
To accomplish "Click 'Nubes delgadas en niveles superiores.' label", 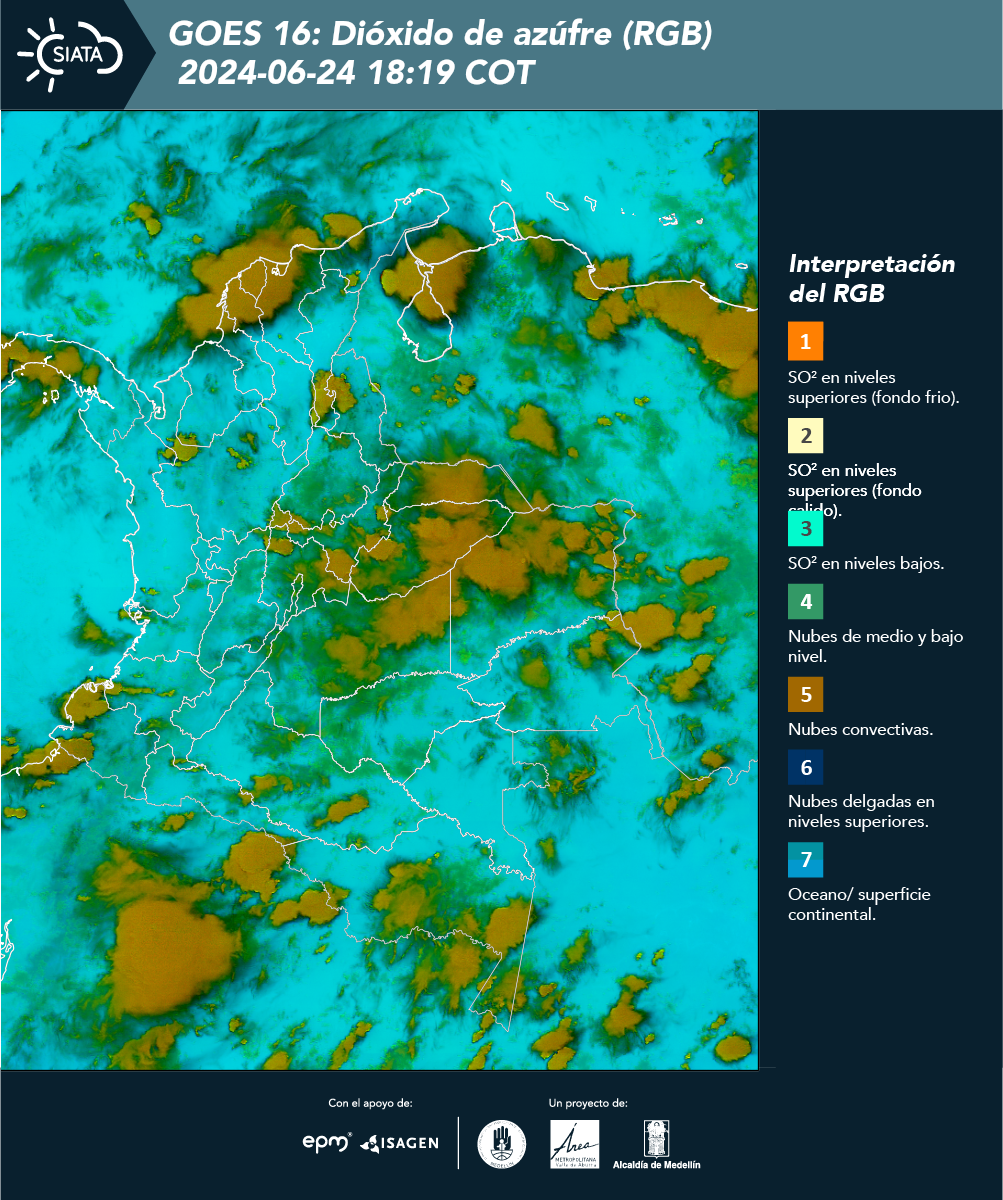I will (861, 811).
